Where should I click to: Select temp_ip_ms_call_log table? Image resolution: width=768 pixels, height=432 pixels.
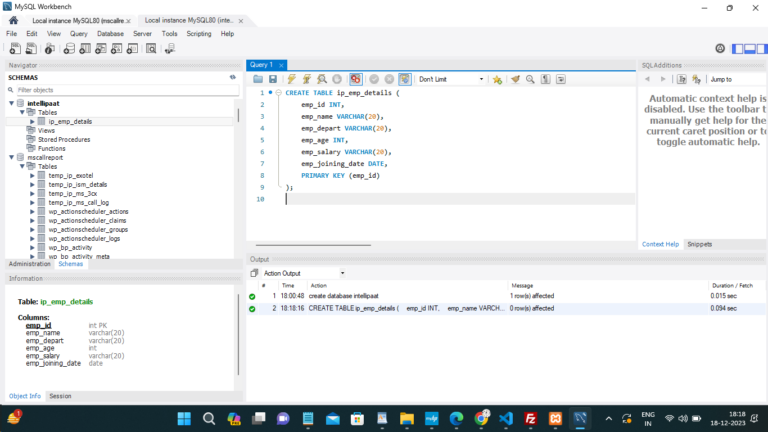(x=78, y=202)
